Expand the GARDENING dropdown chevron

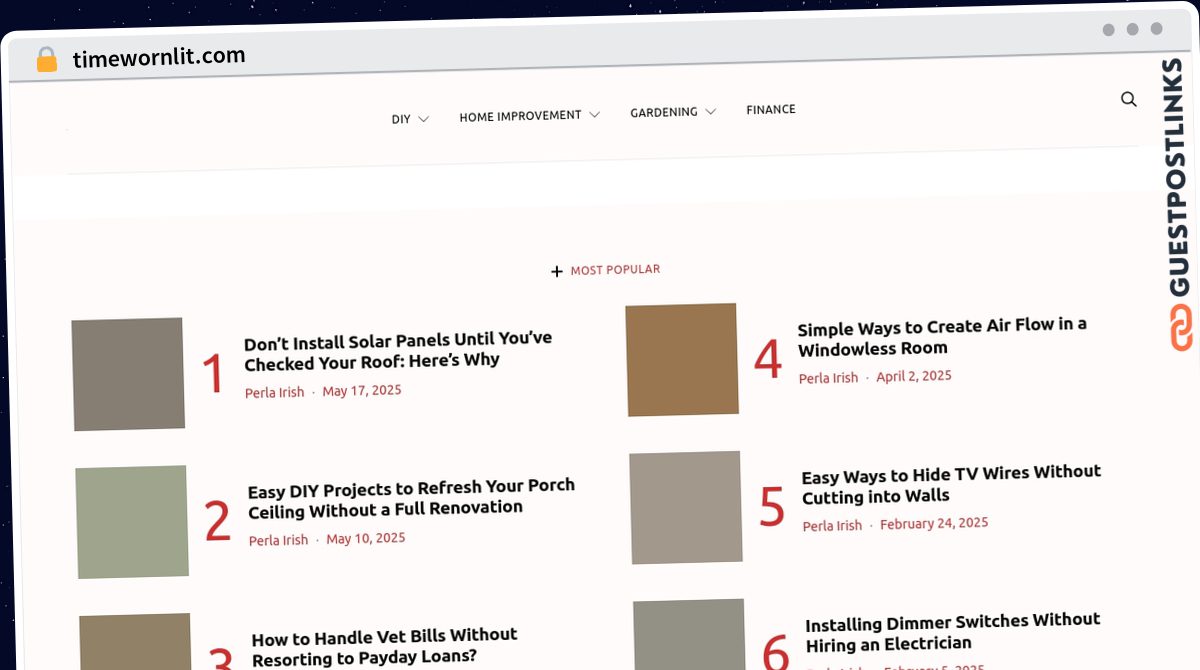pos(711,111)
